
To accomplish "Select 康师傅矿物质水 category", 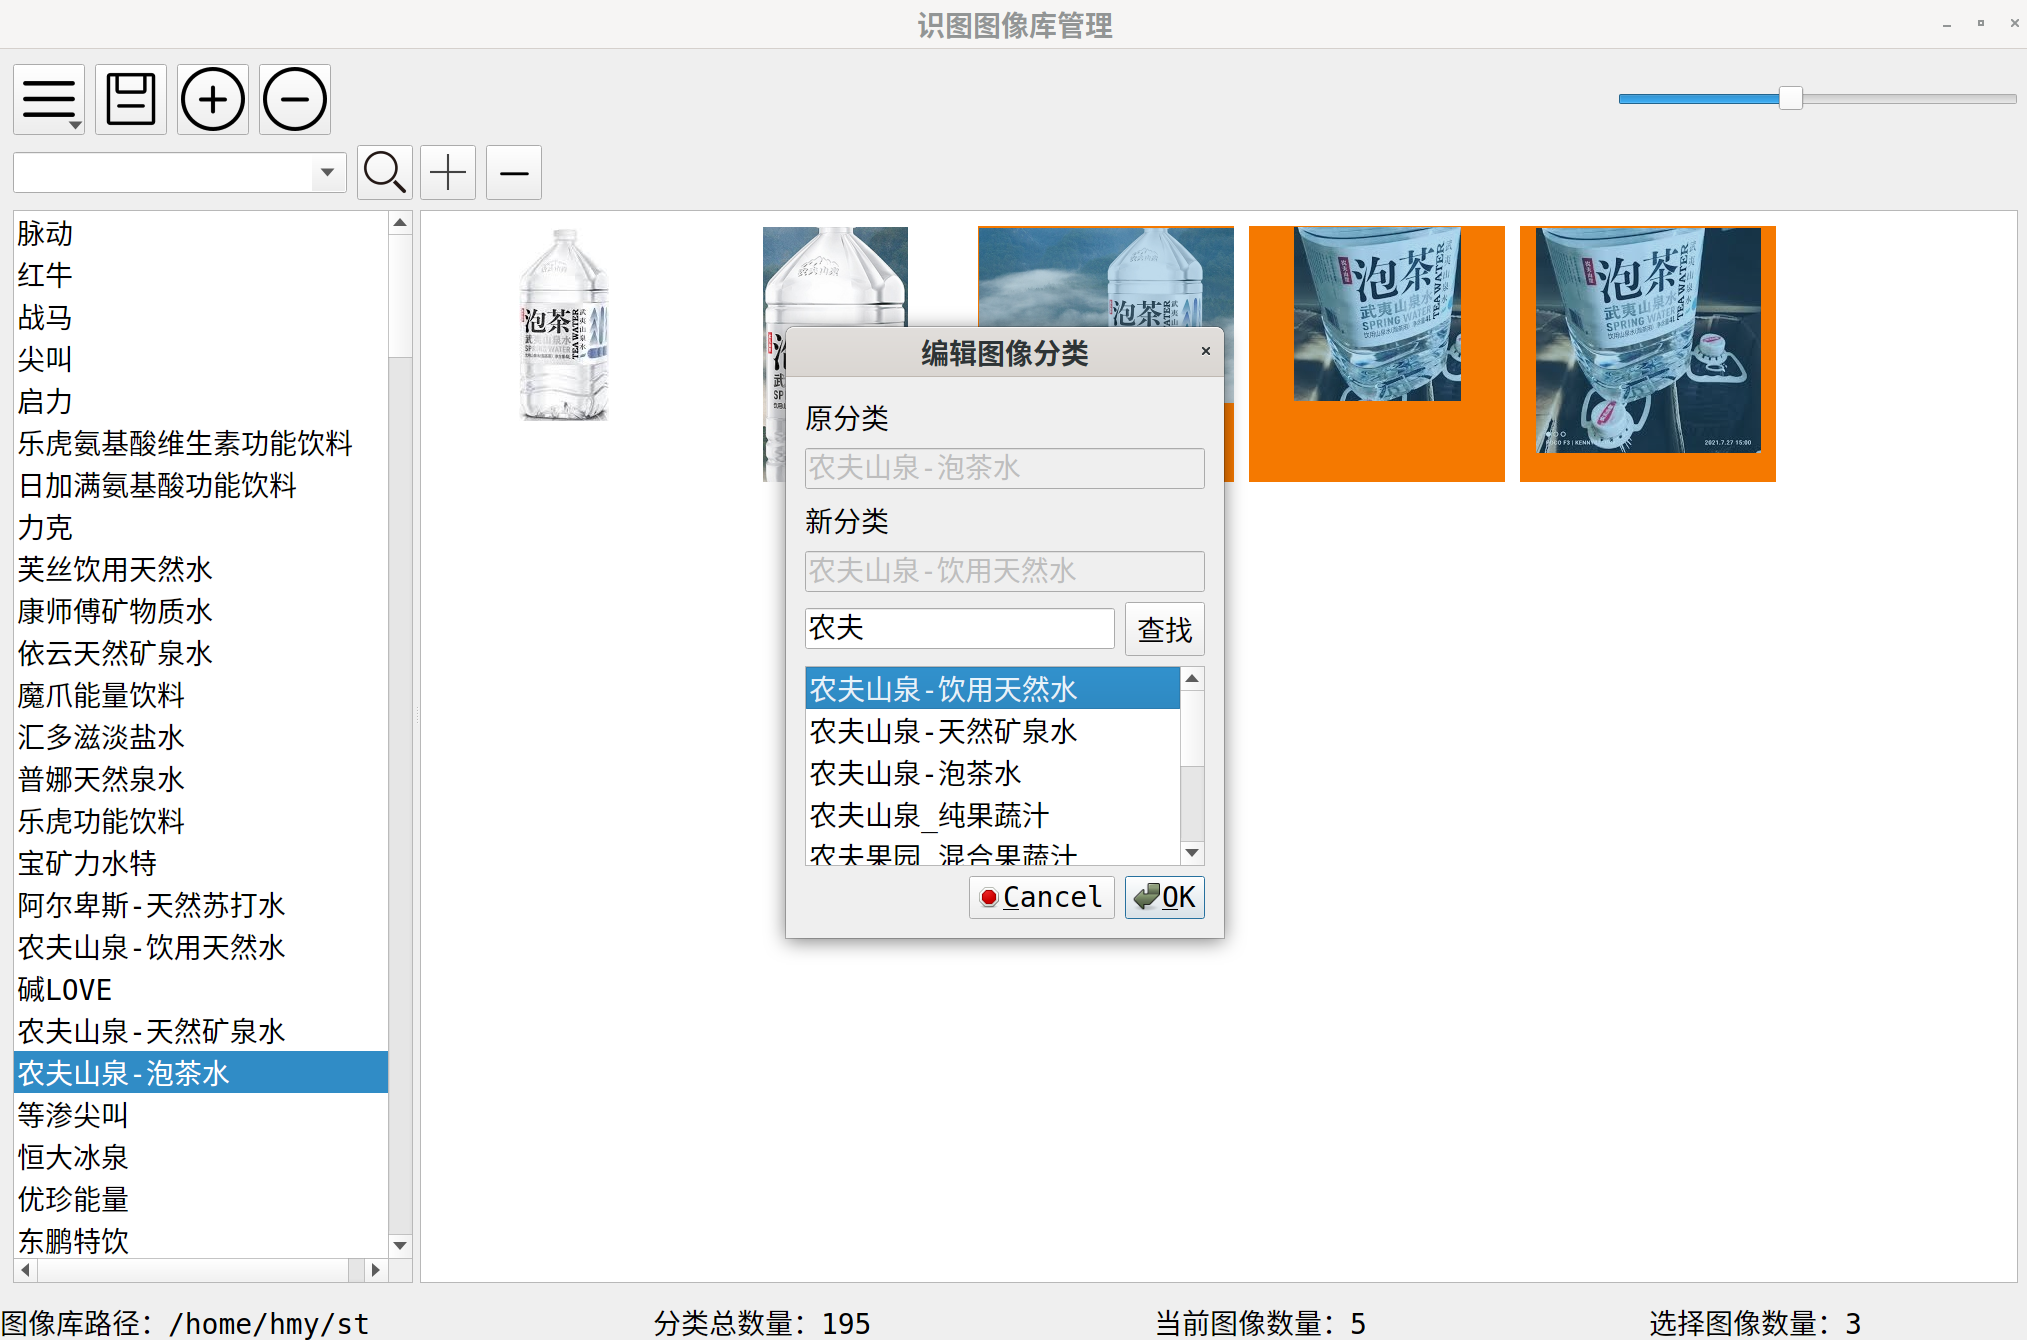I will click(x=200, y=611).
